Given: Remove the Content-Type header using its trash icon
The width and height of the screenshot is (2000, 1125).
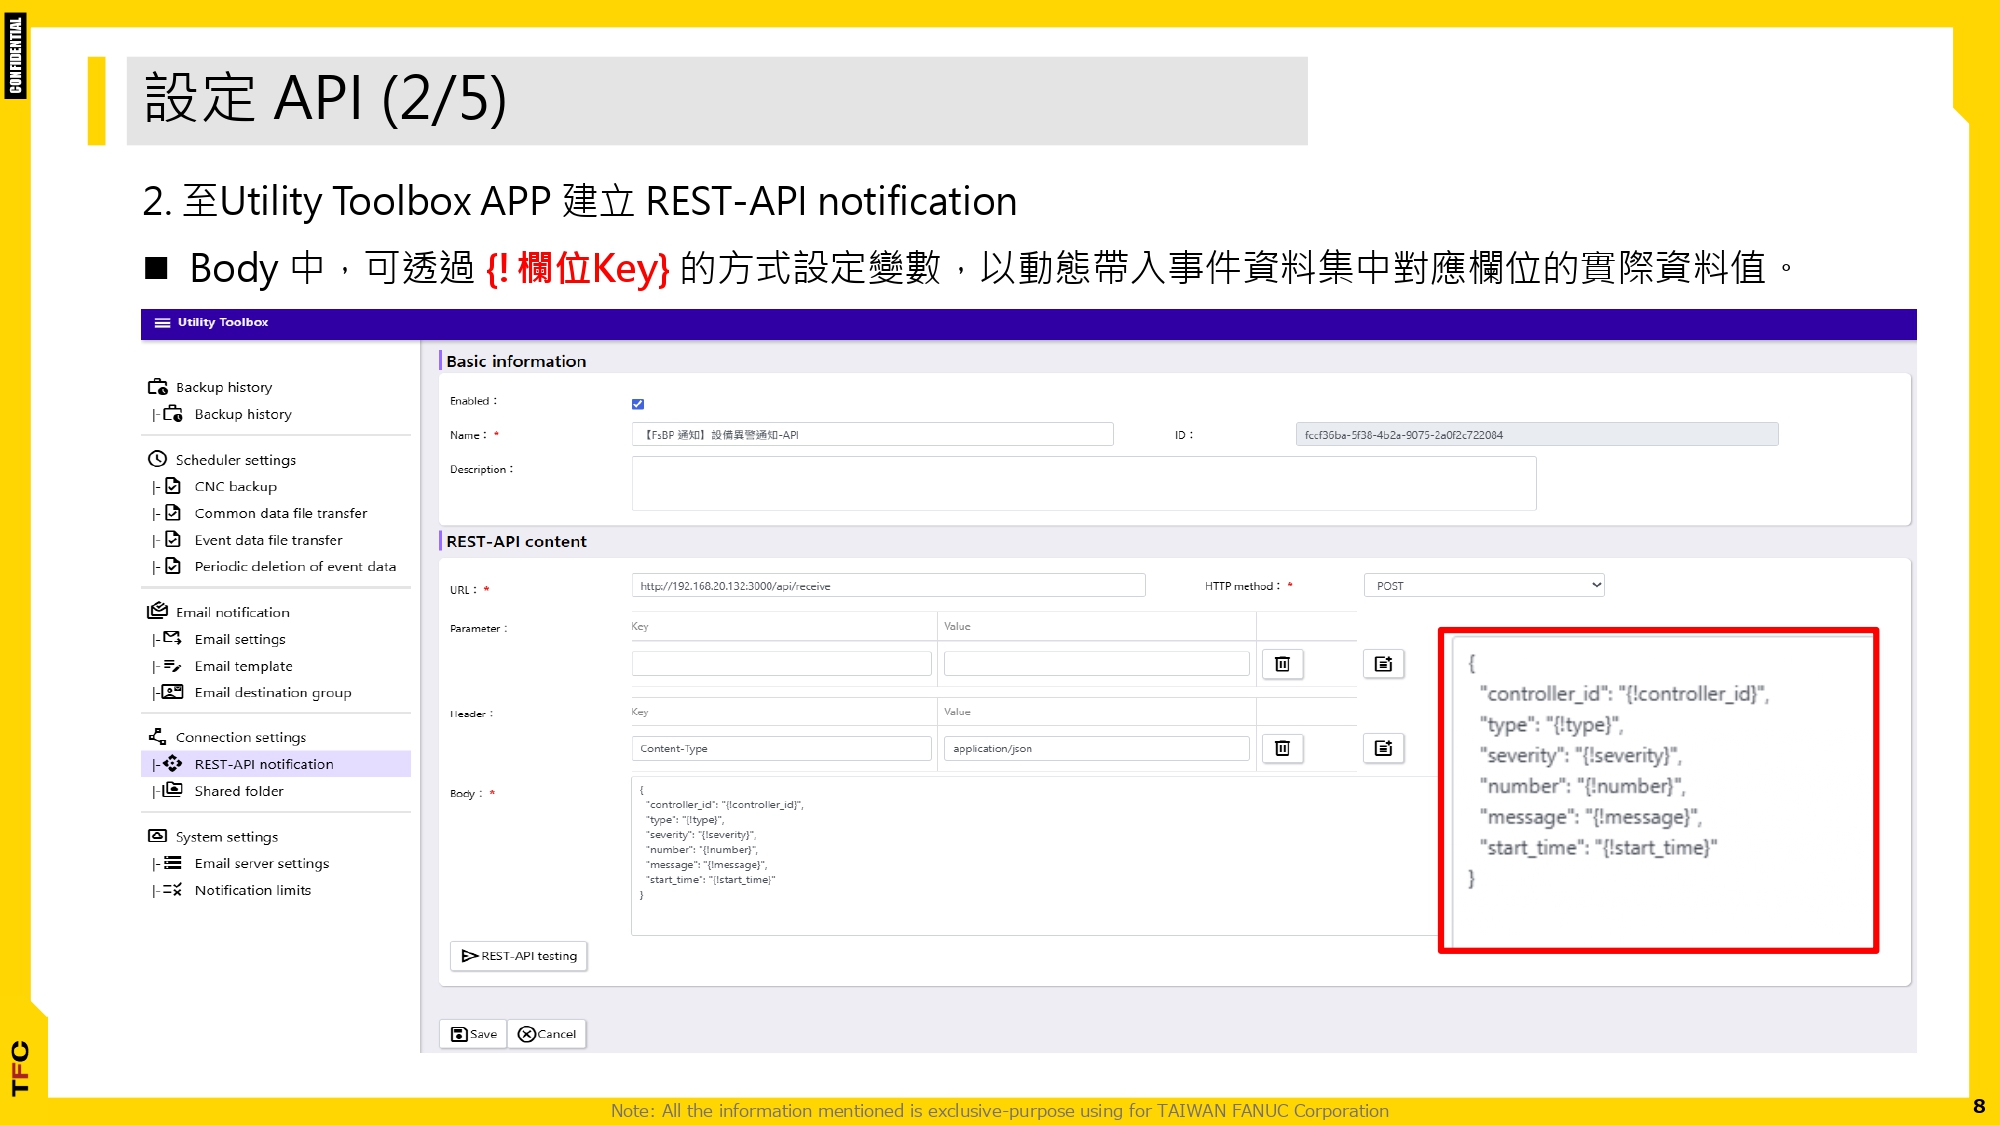Looking at the screenshot, I should tap(1282, 747).
